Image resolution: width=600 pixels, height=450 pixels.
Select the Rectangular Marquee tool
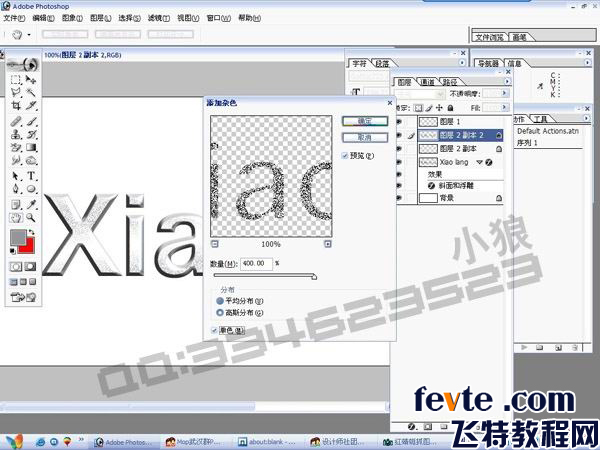[x=16, y=79]
